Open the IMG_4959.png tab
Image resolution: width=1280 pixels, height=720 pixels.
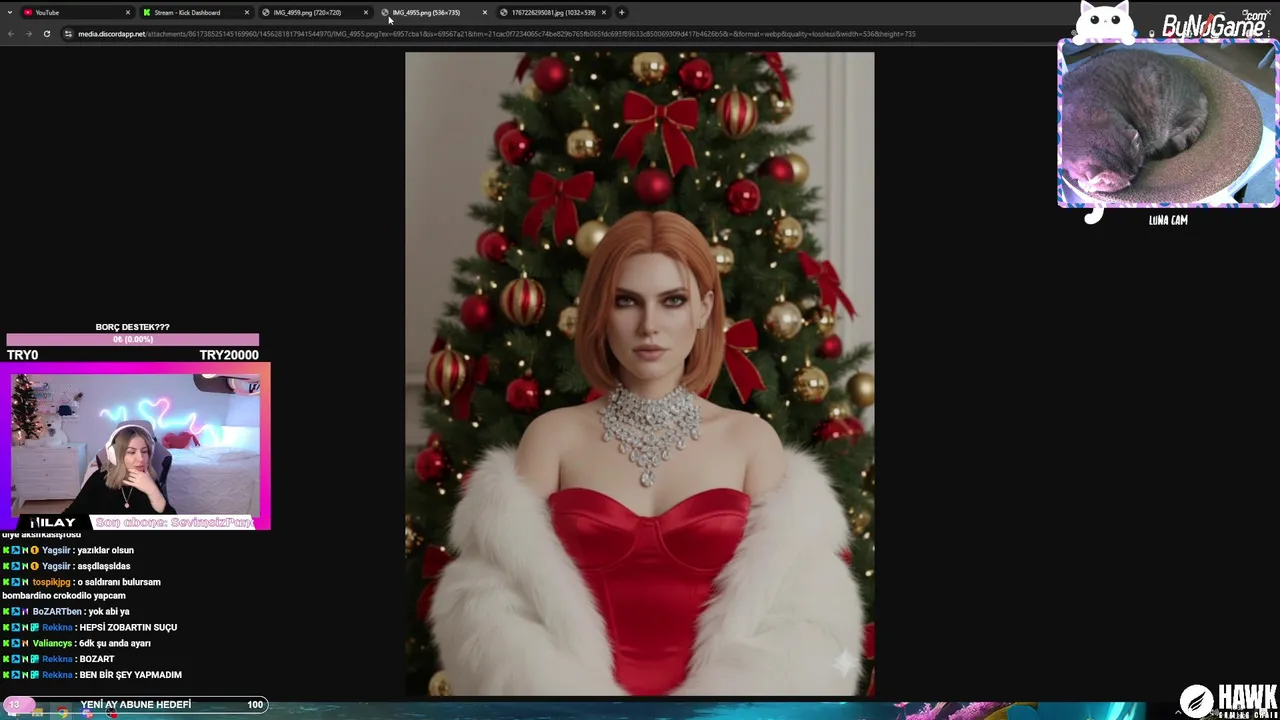[x=315, y=12]
